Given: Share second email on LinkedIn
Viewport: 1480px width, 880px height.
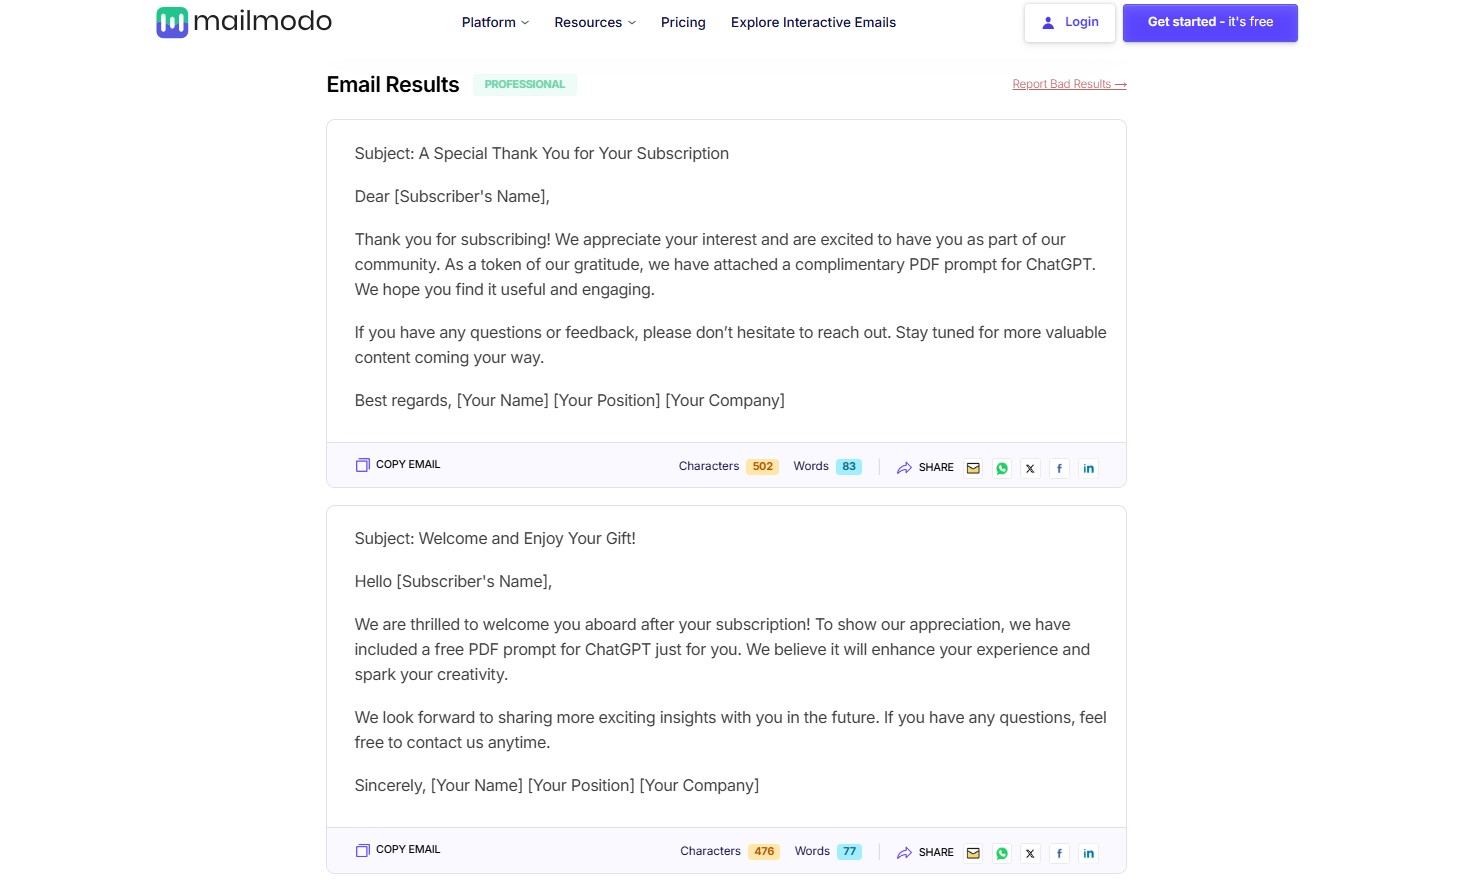Looking at the screenshot, I should pyautogui.click(x=1088, y=853).
